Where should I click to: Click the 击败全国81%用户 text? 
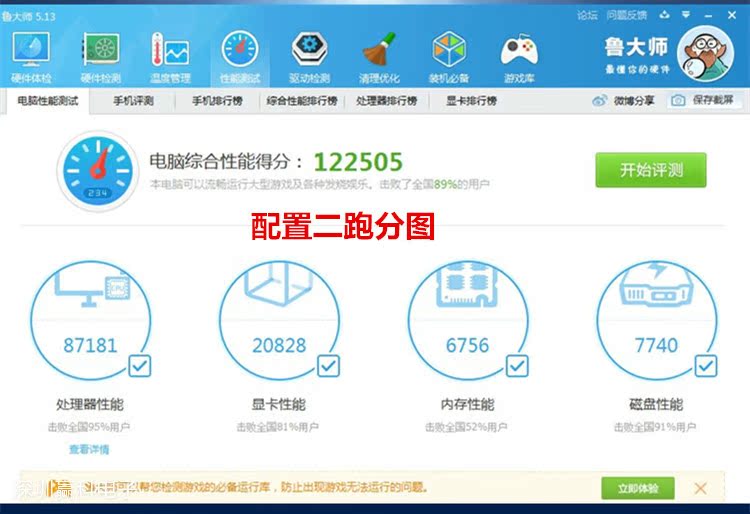(278, 427)
